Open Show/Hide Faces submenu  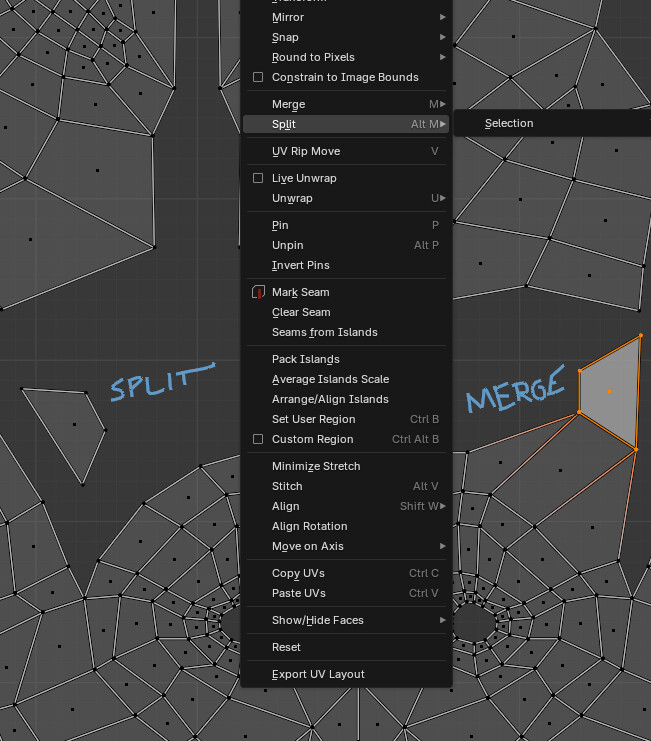coord(346,620)
